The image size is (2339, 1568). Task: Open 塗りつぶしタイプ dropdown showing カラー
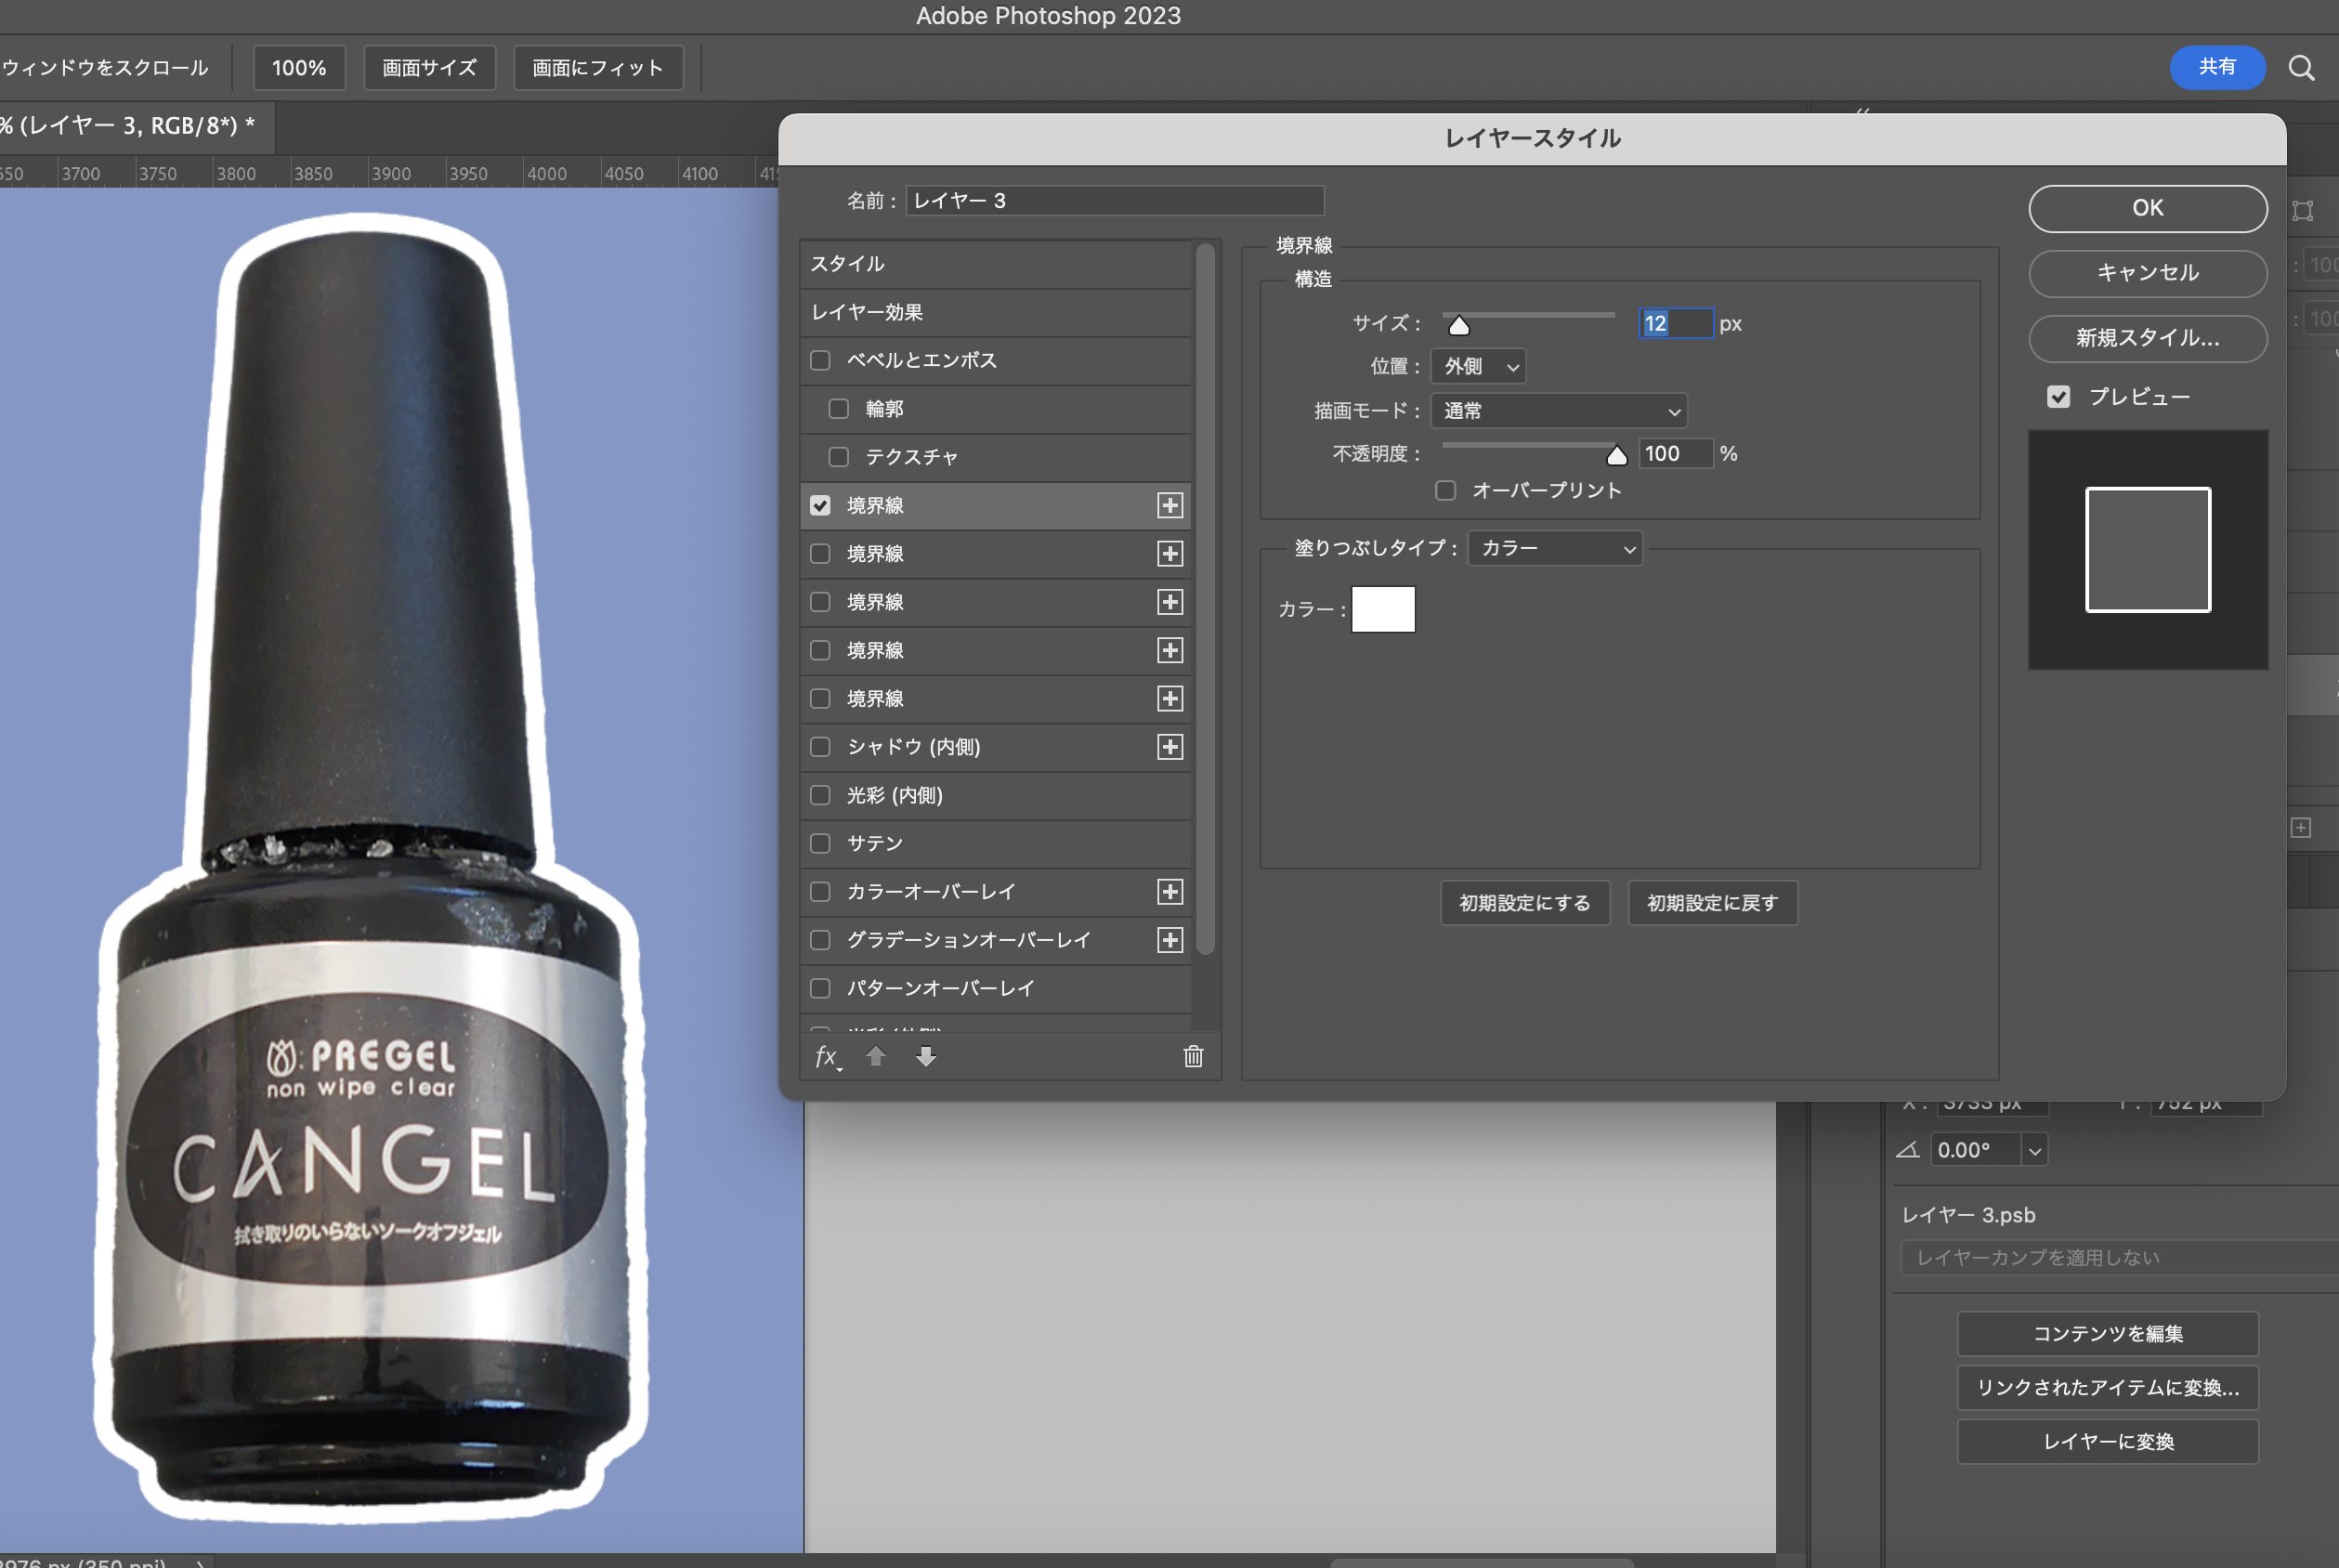point(1555,549)
